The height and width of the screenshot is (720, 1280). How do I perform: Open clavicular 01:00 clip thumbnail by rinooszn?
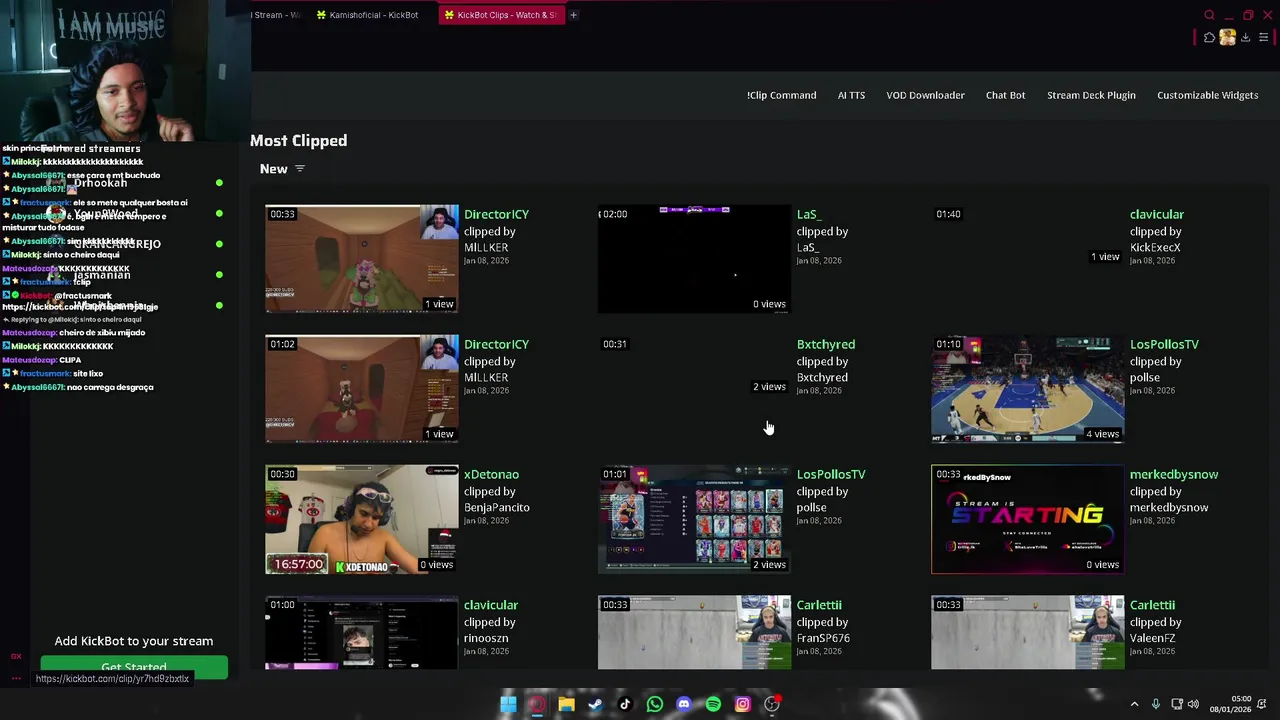pos(362,633)
